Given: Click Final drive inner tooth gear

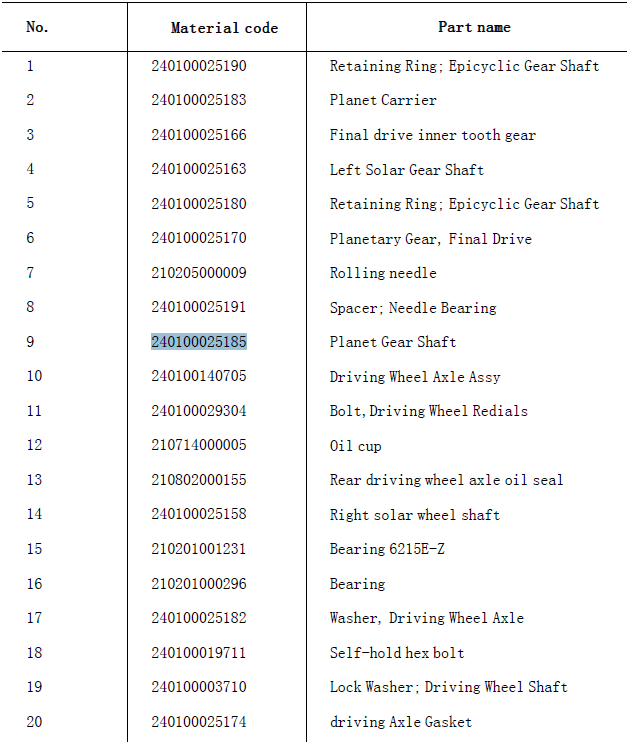Looking at the screenshot, I should pyautogui.click(x=433, y=135).
